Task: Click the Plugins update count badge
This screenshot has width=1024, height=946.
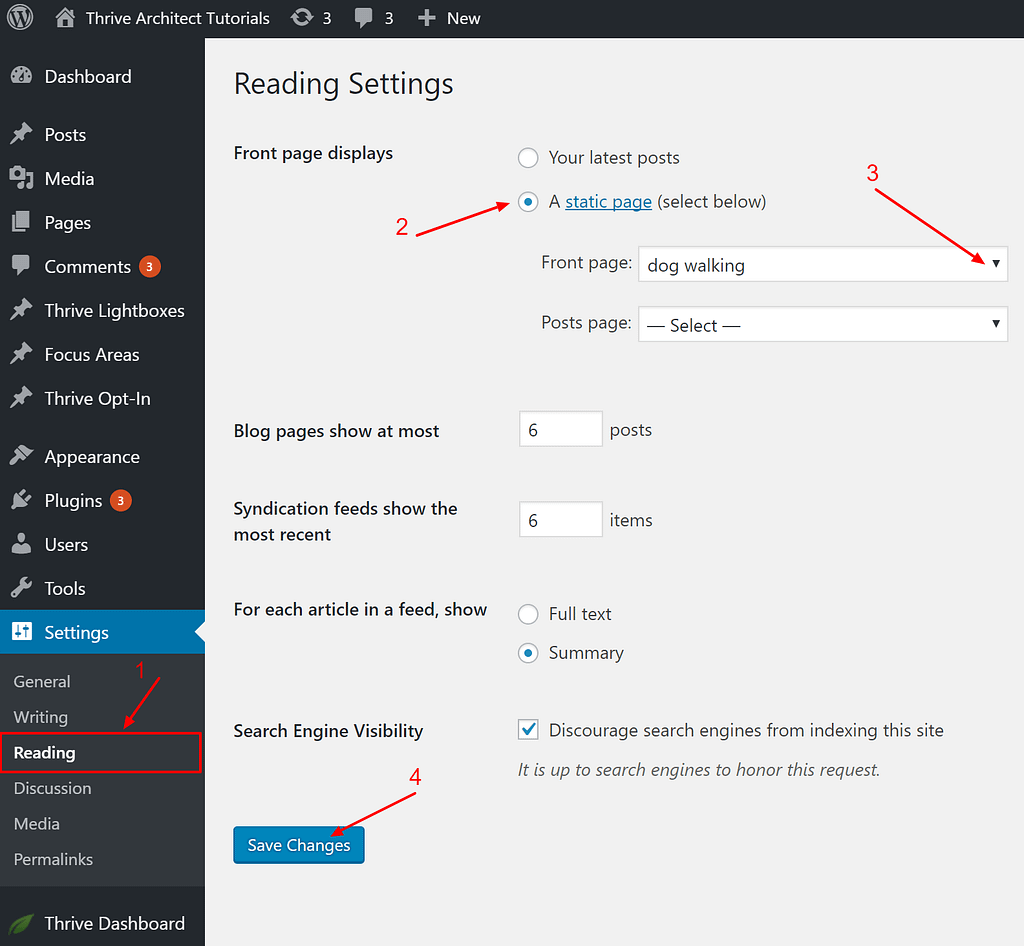Action: click(x=121, y=501)
